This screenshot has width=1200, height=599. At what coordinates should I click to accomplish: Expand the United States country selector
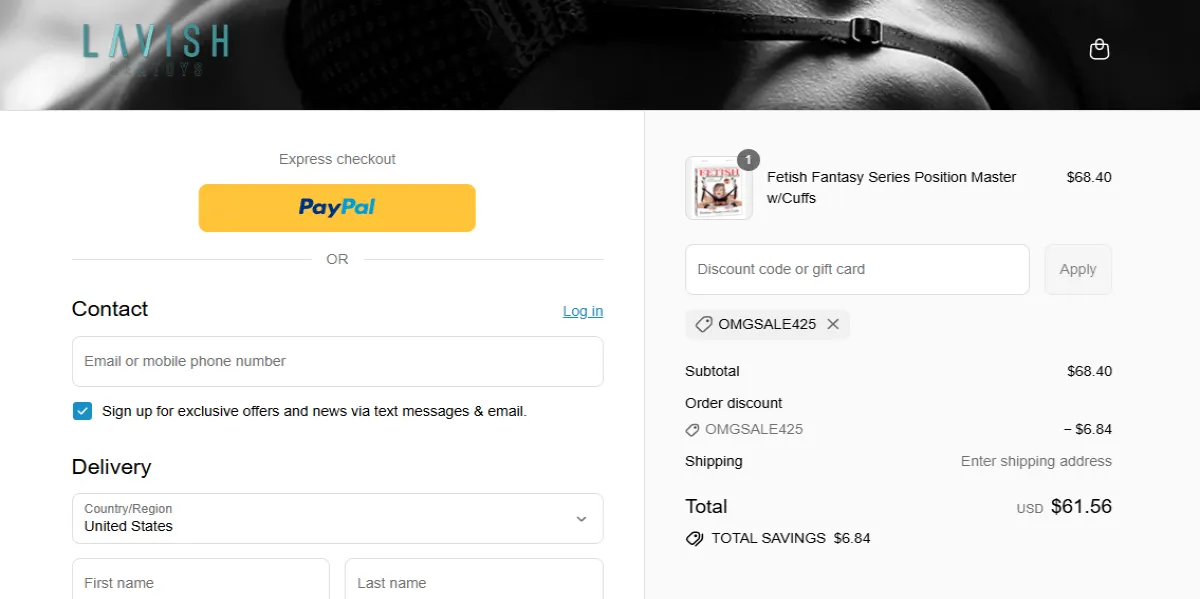coord(337,518)
